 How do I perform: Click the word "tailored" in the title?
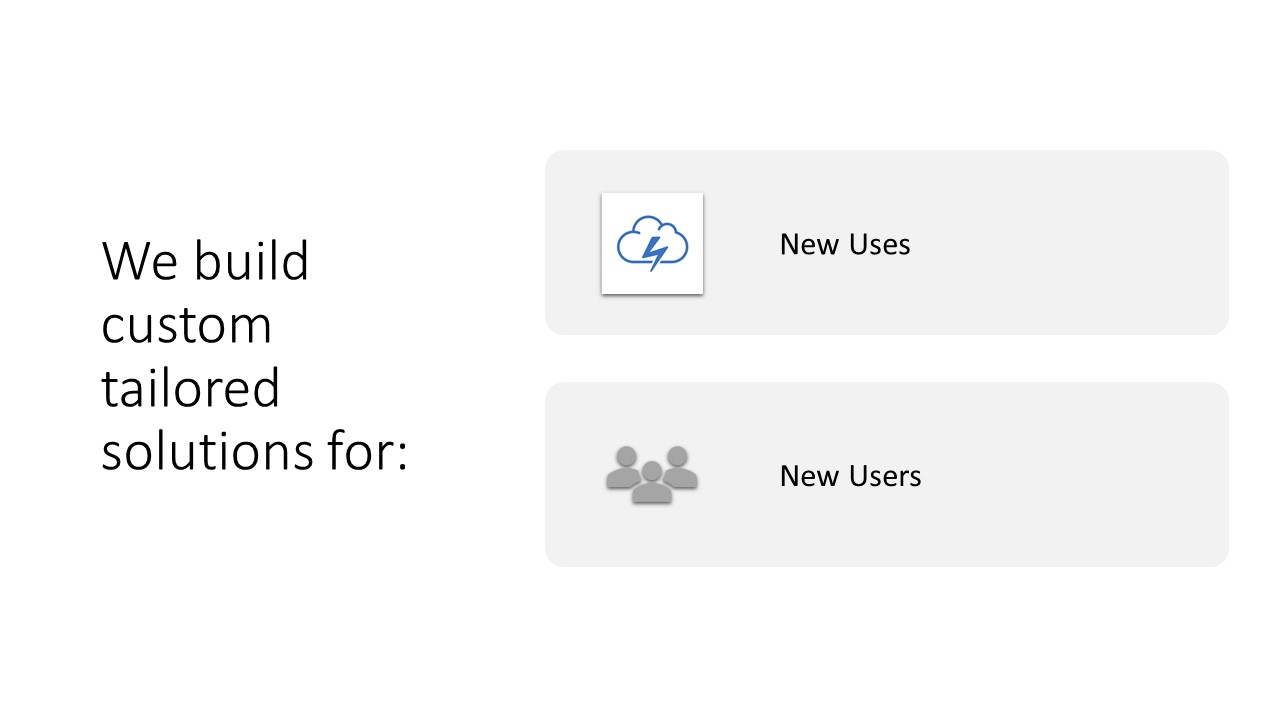tap(190, 388)
